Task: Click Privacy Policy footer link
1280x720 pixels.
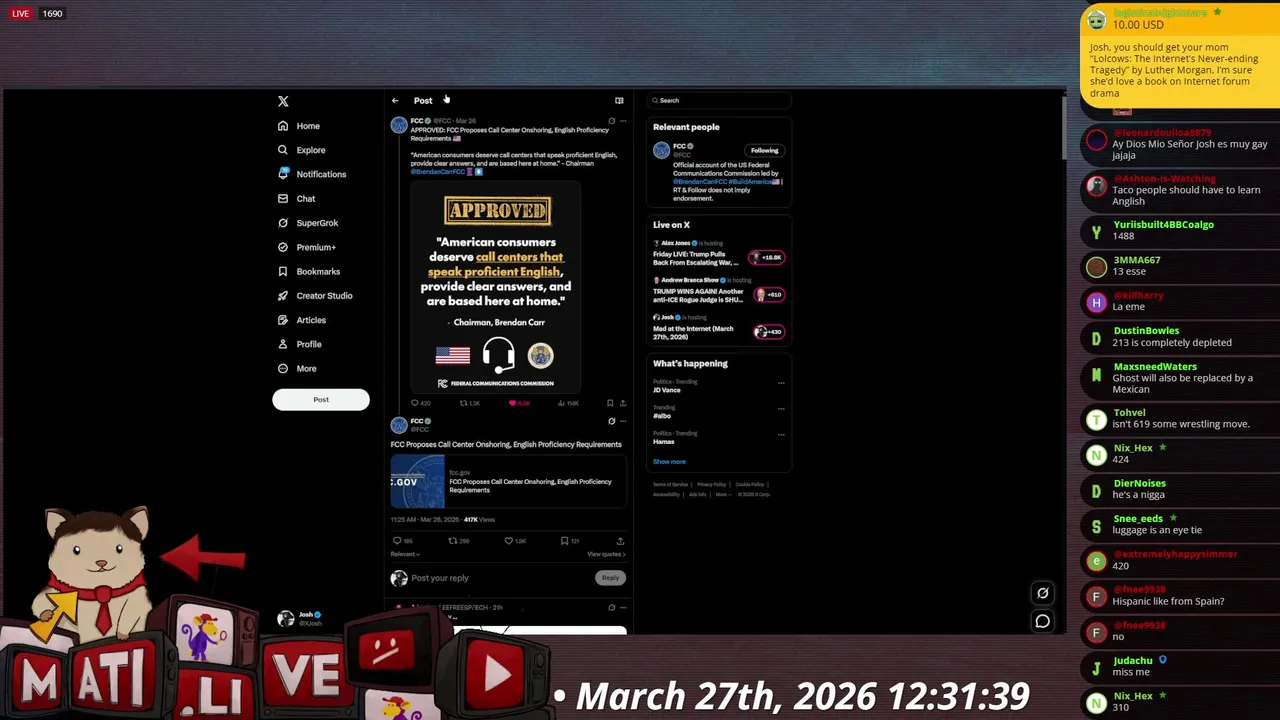Action: coord(712,484)
